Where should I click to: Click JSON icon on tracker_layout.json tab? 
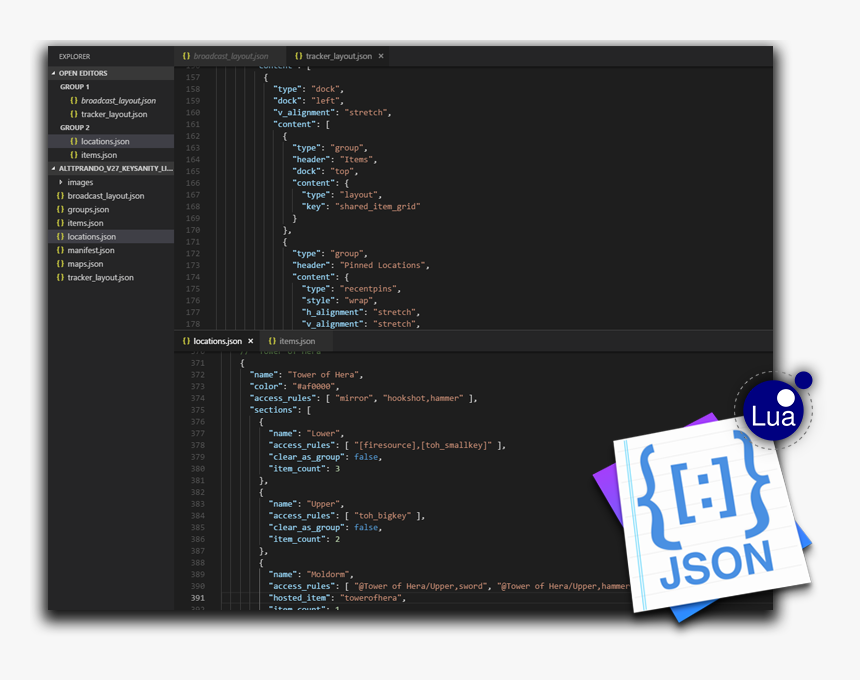tap(299, 56)
